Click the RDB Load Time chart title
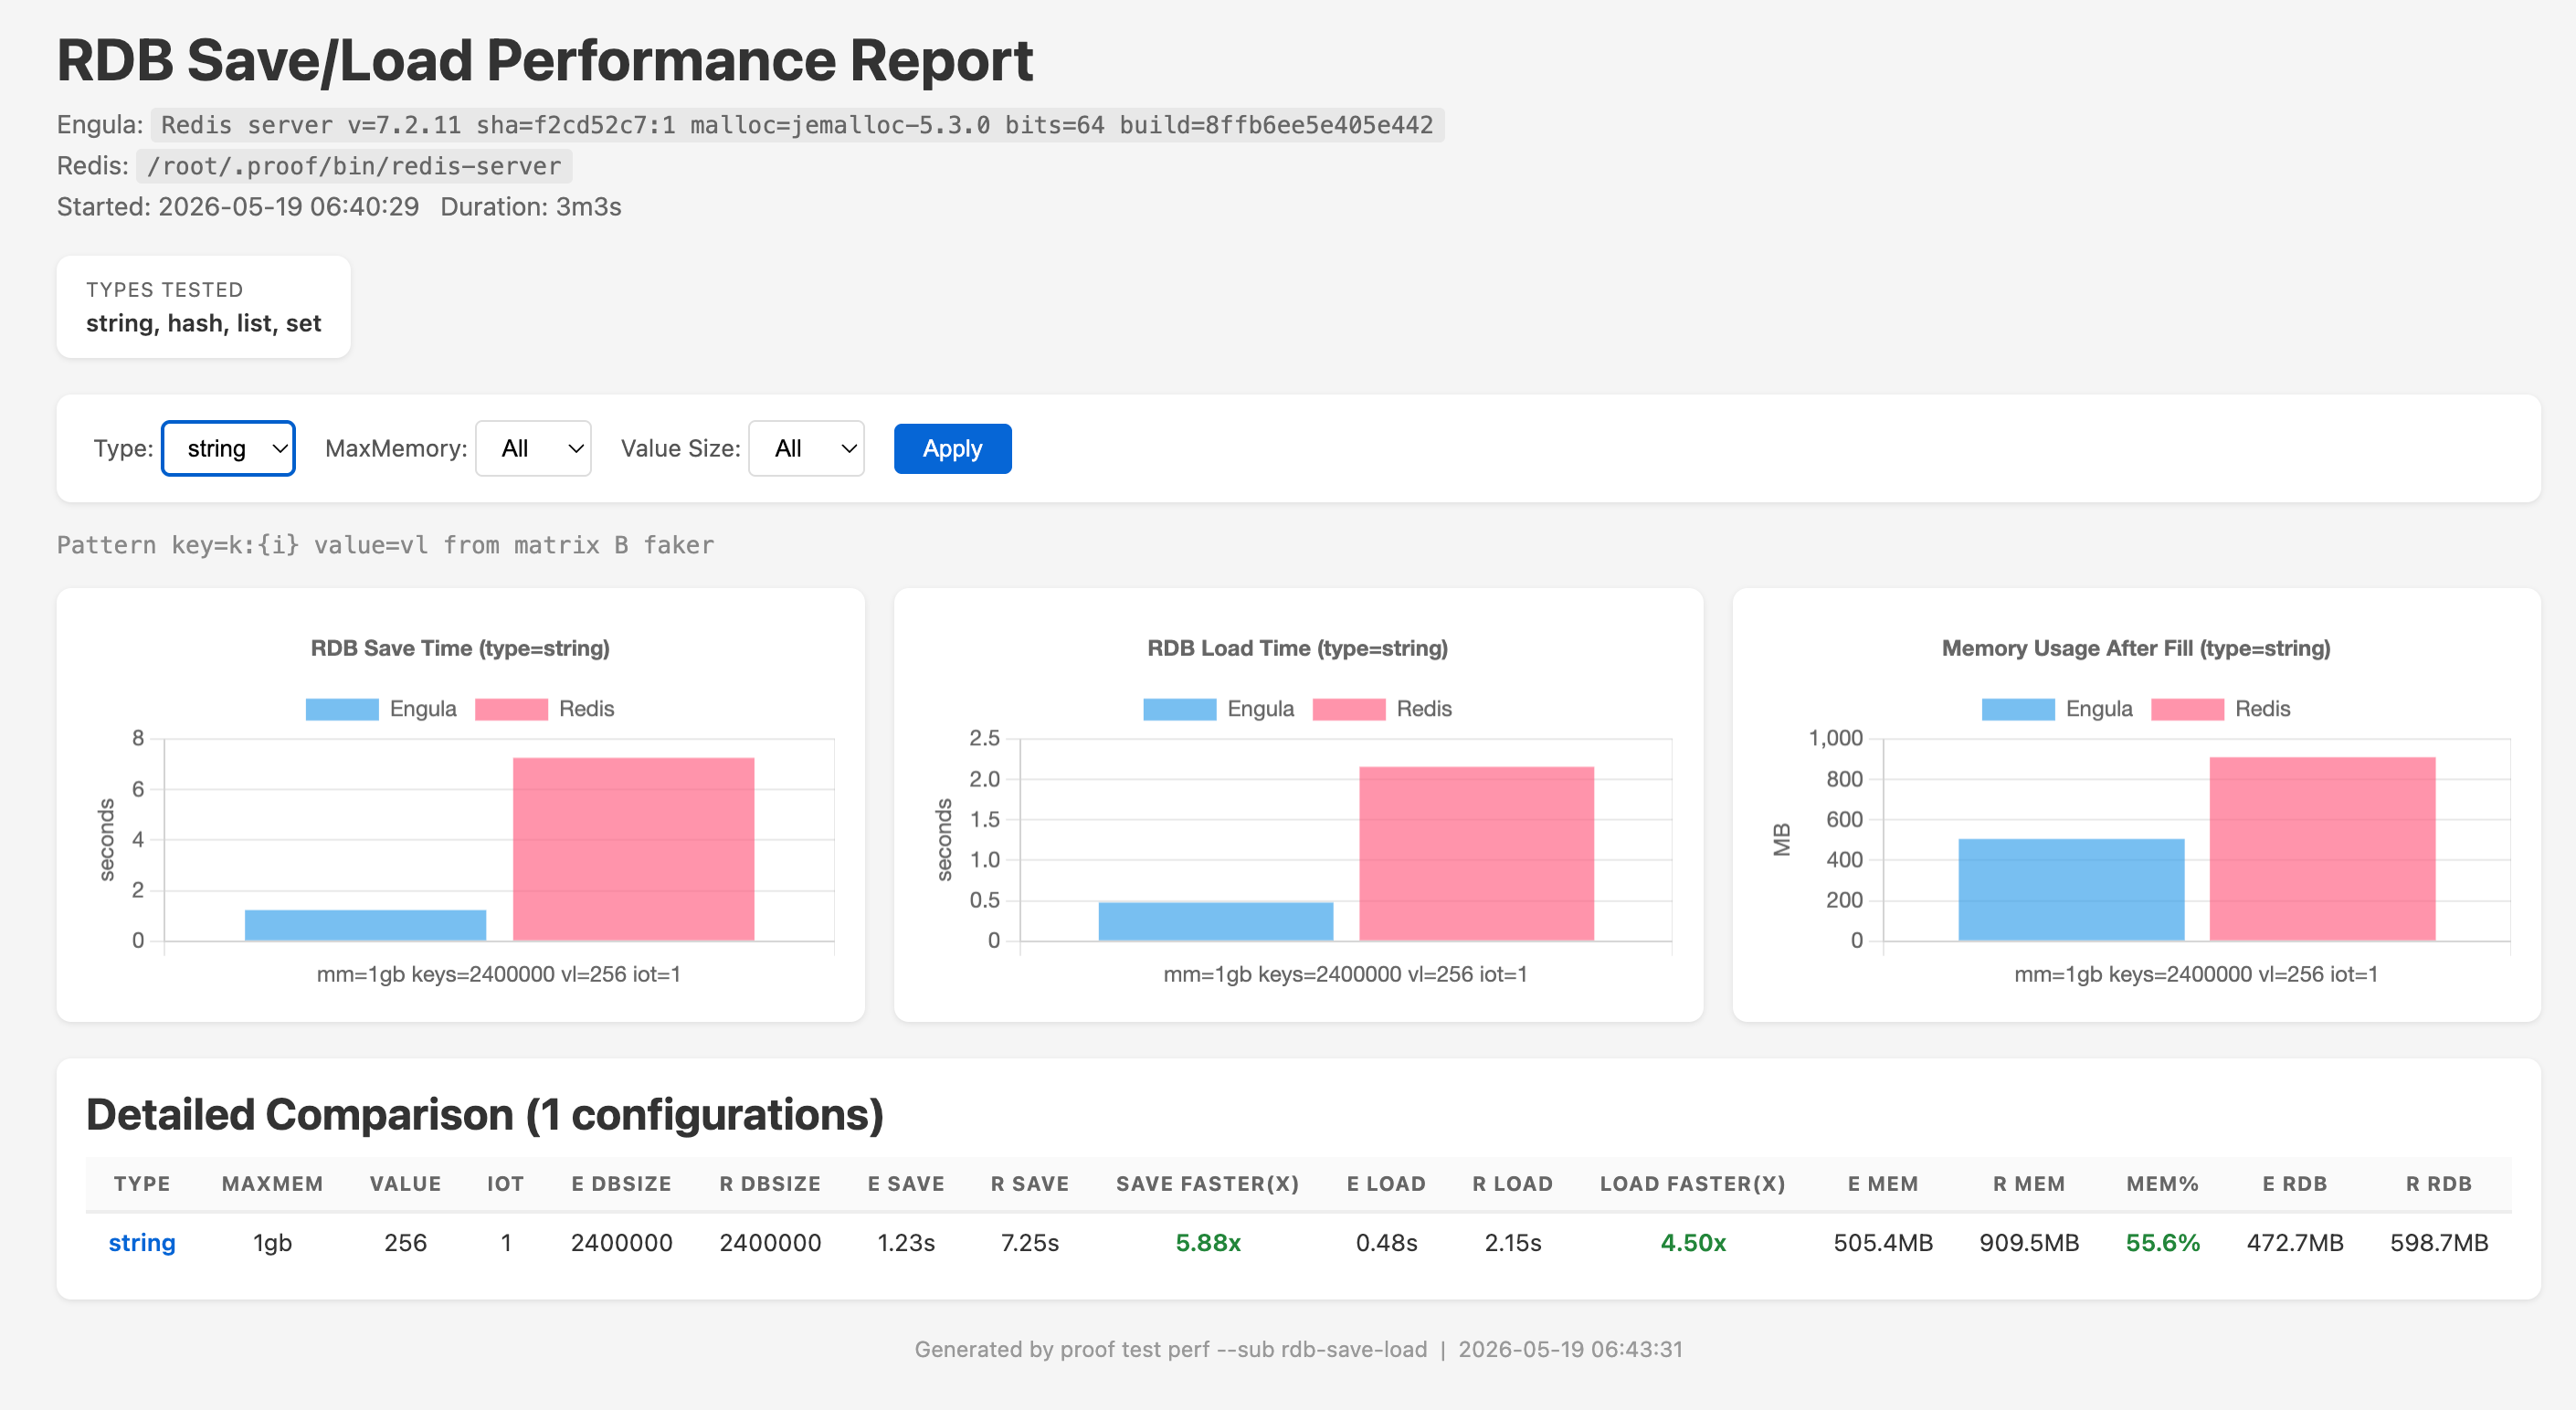The height and width of the screenshot is (1410, 2576). pos(1298,648)
